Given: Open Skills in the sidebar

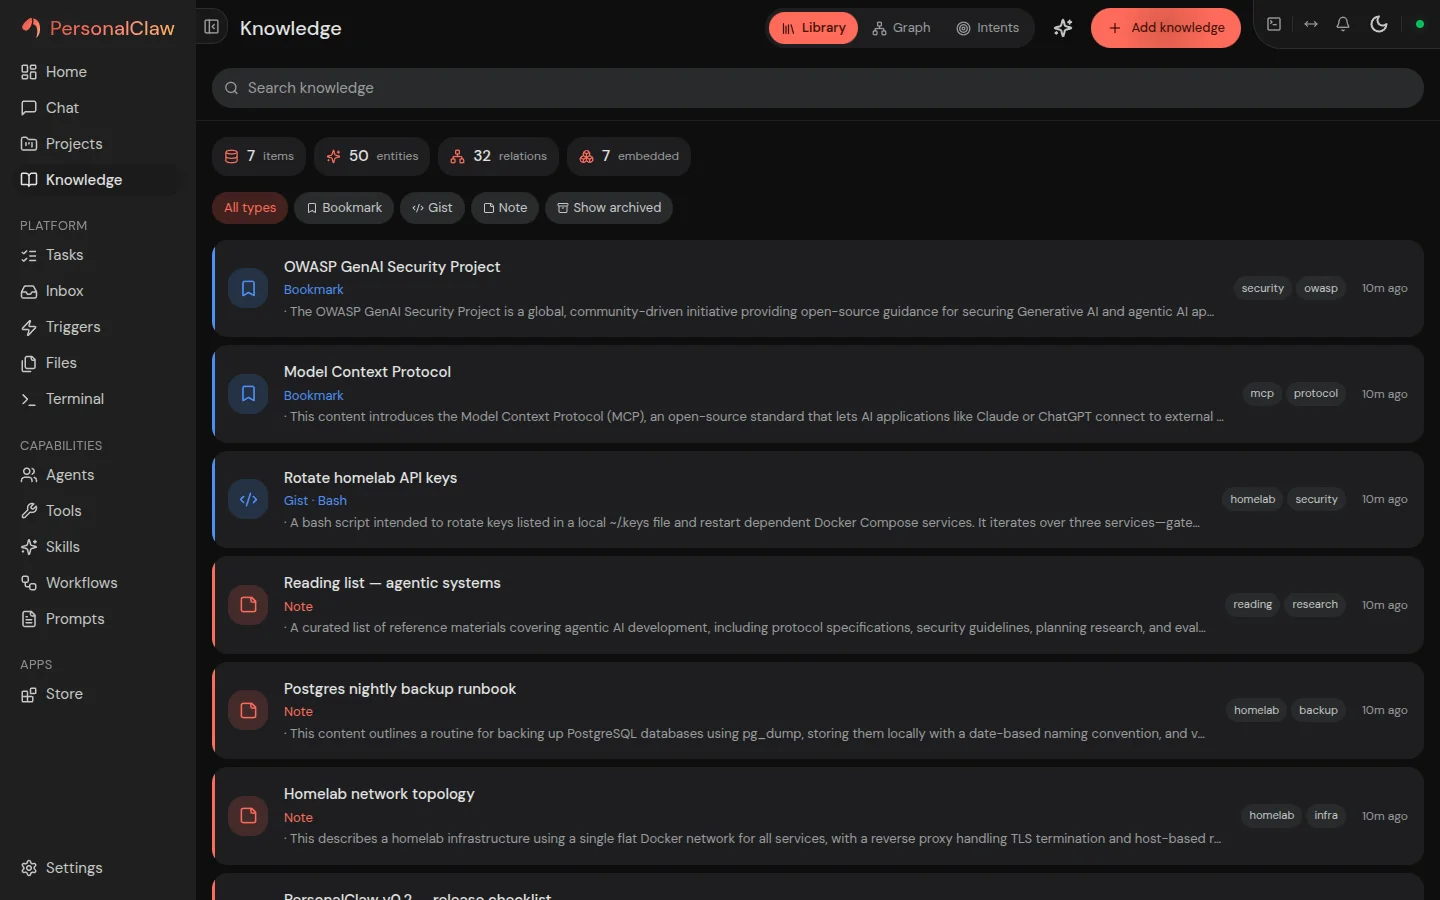Looking at the screenshot, I should click(98, 547).
